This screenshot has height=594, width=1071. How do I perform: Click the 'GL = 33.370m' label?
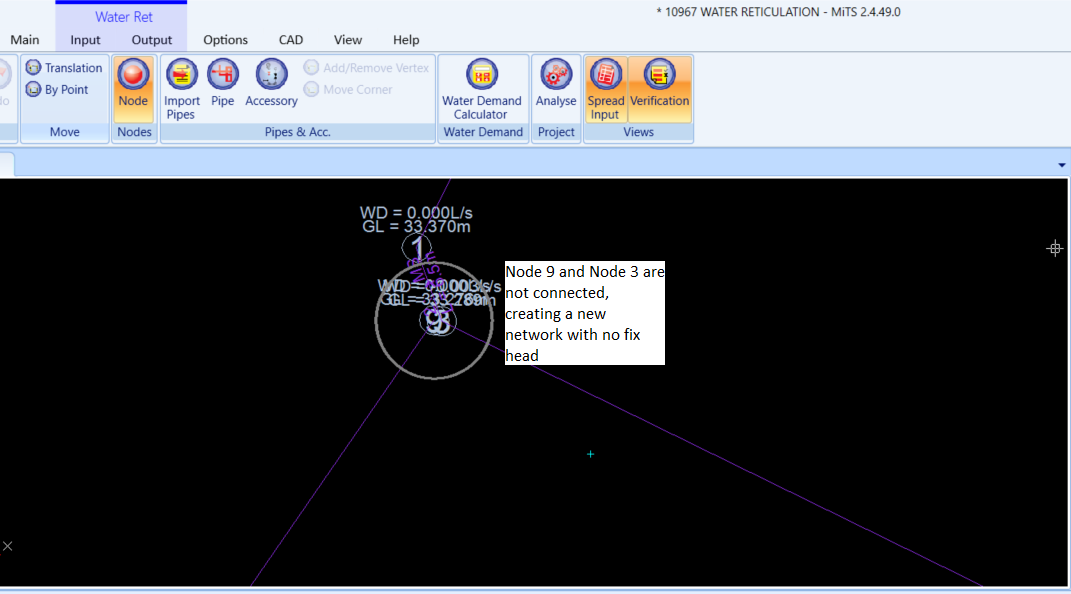click(416, 227)
